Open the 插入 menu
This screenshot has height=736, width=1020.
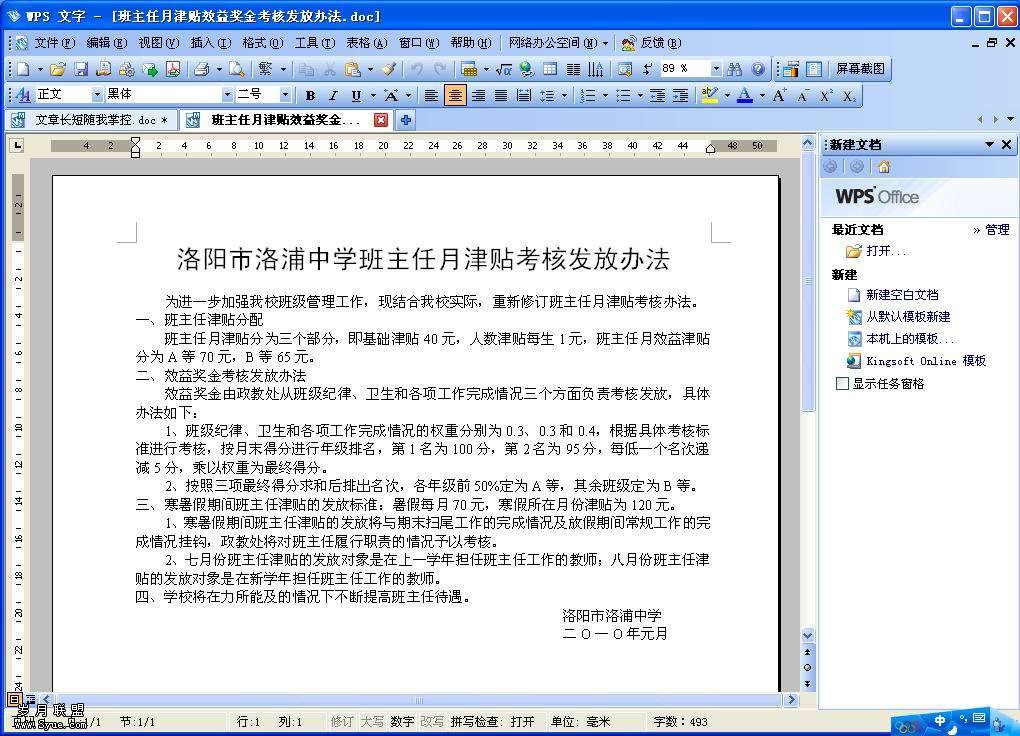tap(210, 43)
